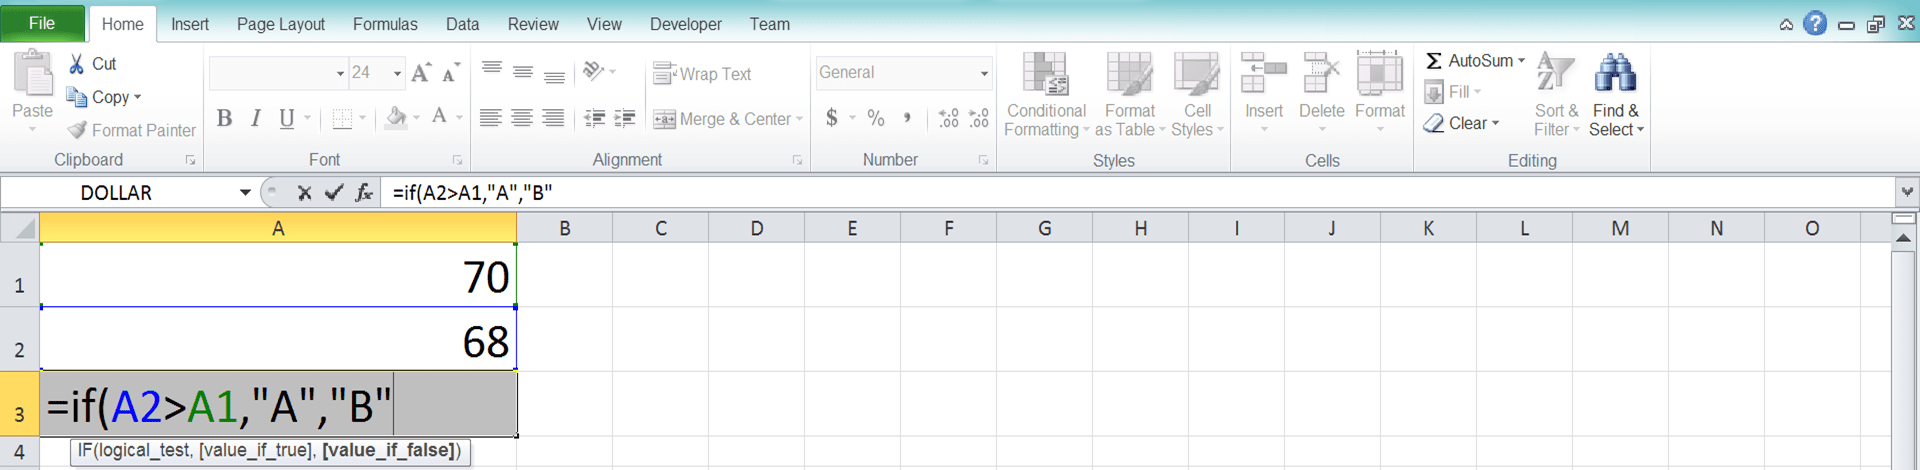
Task: Click inside the formula bar text
Action: tap(472, 192)
